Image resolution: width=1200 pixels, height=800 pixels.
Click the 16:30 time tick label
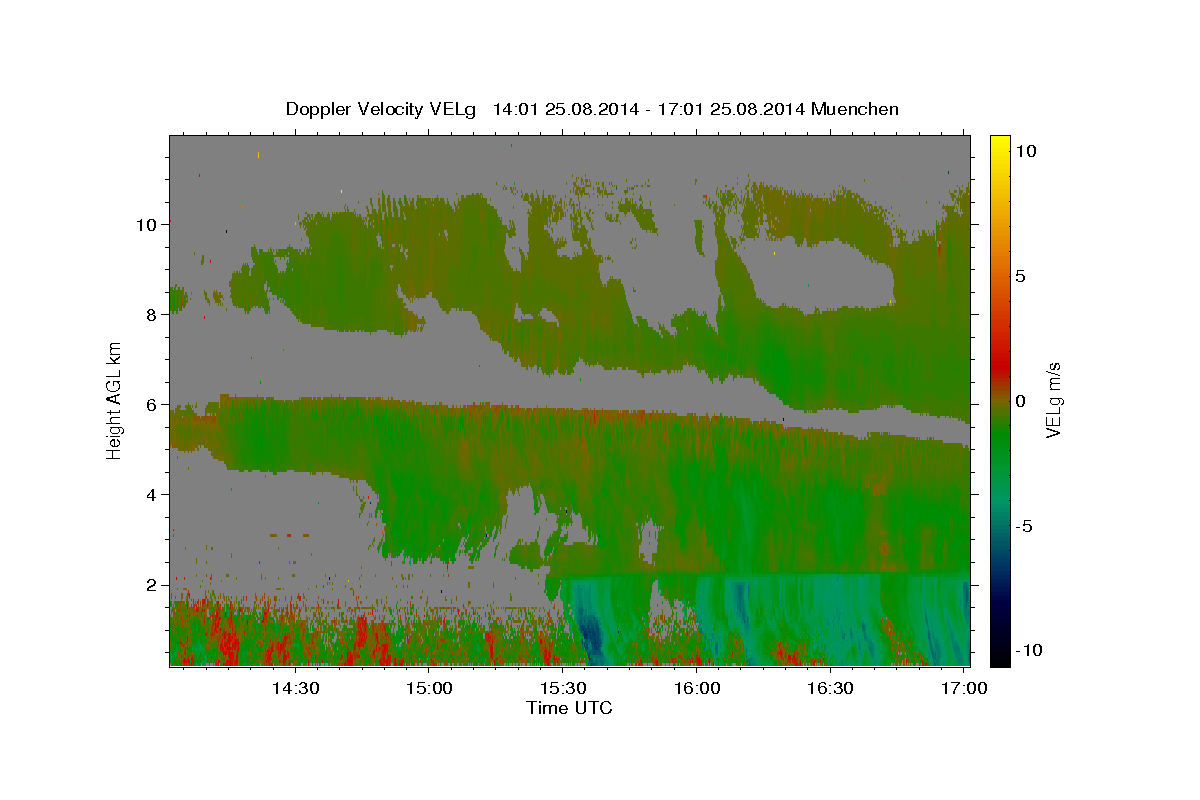830,689
